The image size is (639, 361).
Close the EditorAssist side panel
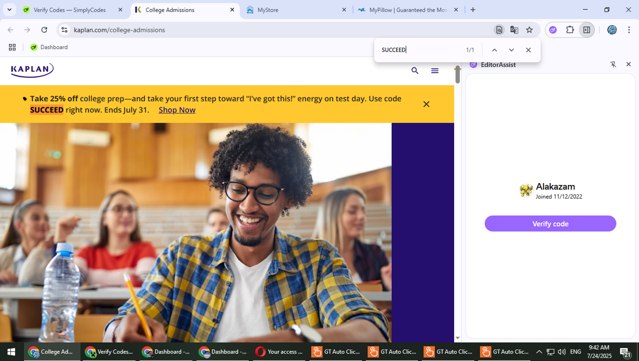click(628, 64)
